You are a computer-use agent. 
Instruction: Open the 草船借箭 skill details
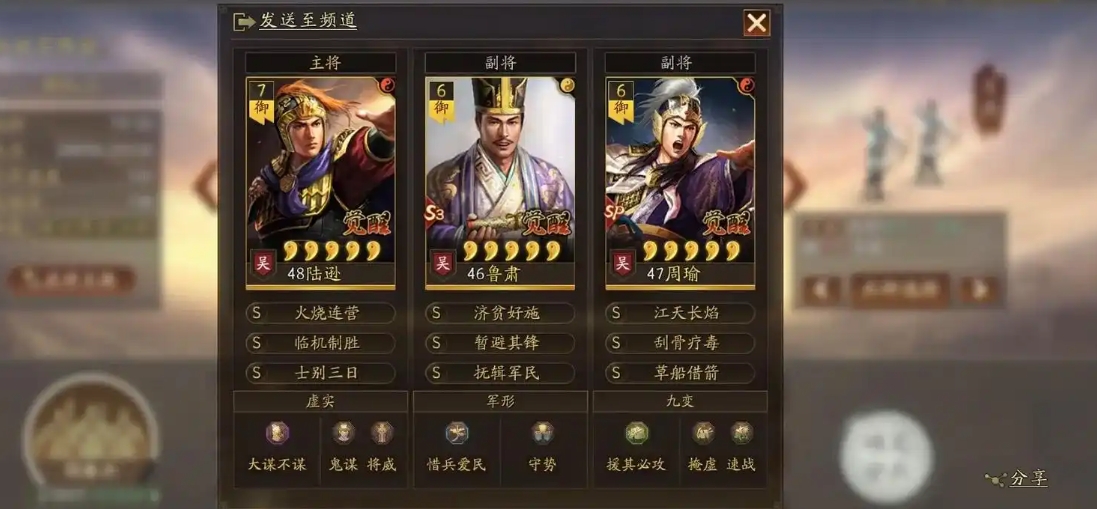680,373
